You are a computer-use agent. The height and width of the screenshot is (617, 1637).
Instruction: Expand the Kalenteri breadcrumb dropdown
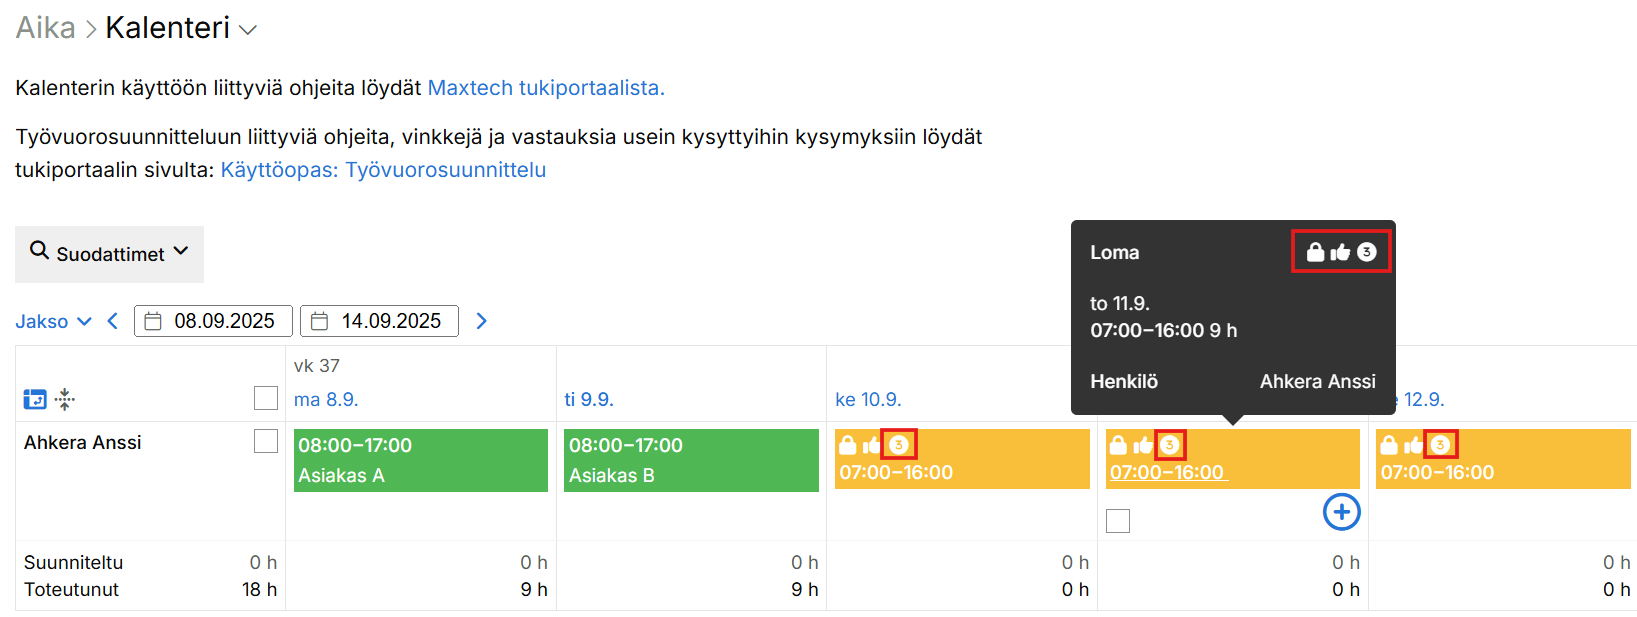[248, 30]
